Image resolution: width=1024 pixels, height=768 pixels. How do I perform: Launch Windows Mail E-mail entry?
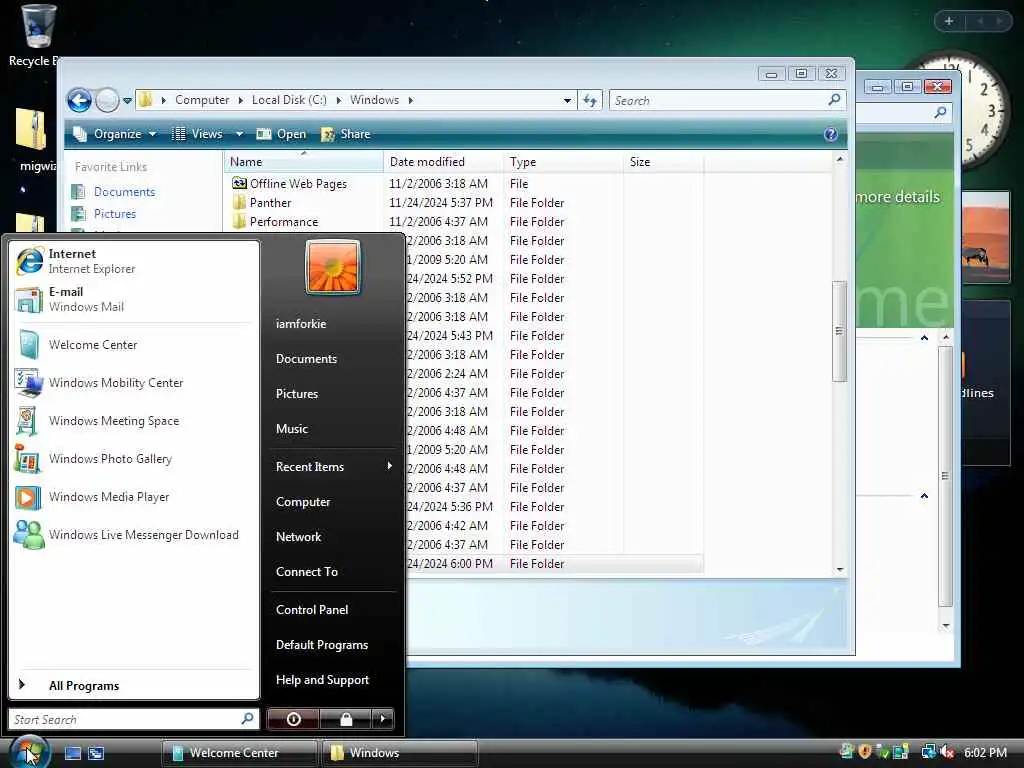(x=134, y=299)
